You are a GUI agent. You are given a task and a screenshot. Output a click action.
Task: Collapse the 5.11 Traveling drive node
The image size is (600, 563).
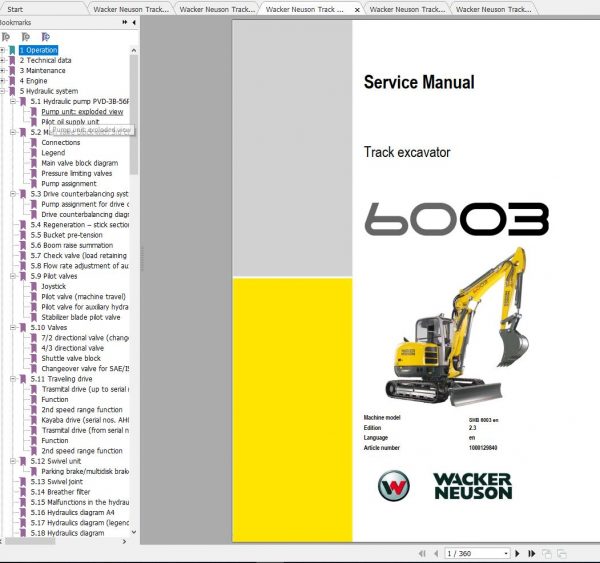(13, 379)
